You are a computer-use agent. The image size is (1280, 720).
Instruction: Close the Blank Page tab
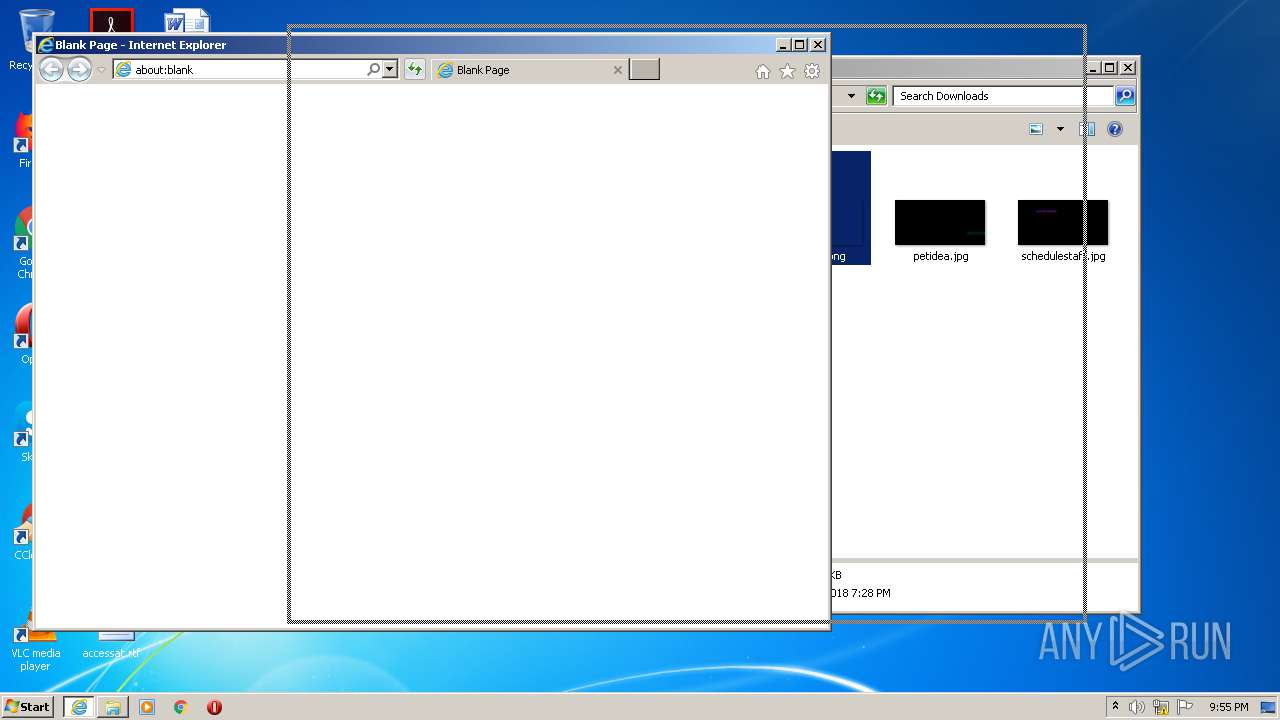pyautogui.click(x=617, y=70)
